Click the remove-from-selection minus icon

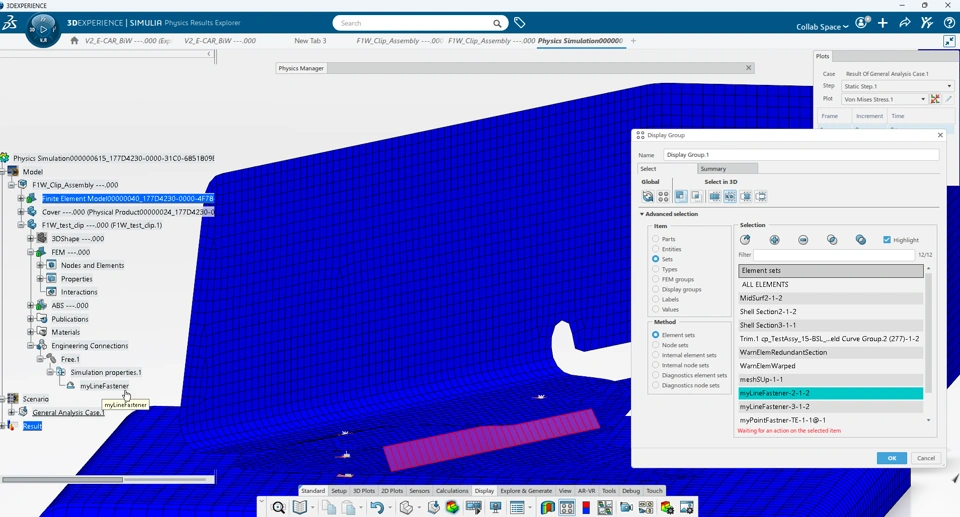click(803, 240)
